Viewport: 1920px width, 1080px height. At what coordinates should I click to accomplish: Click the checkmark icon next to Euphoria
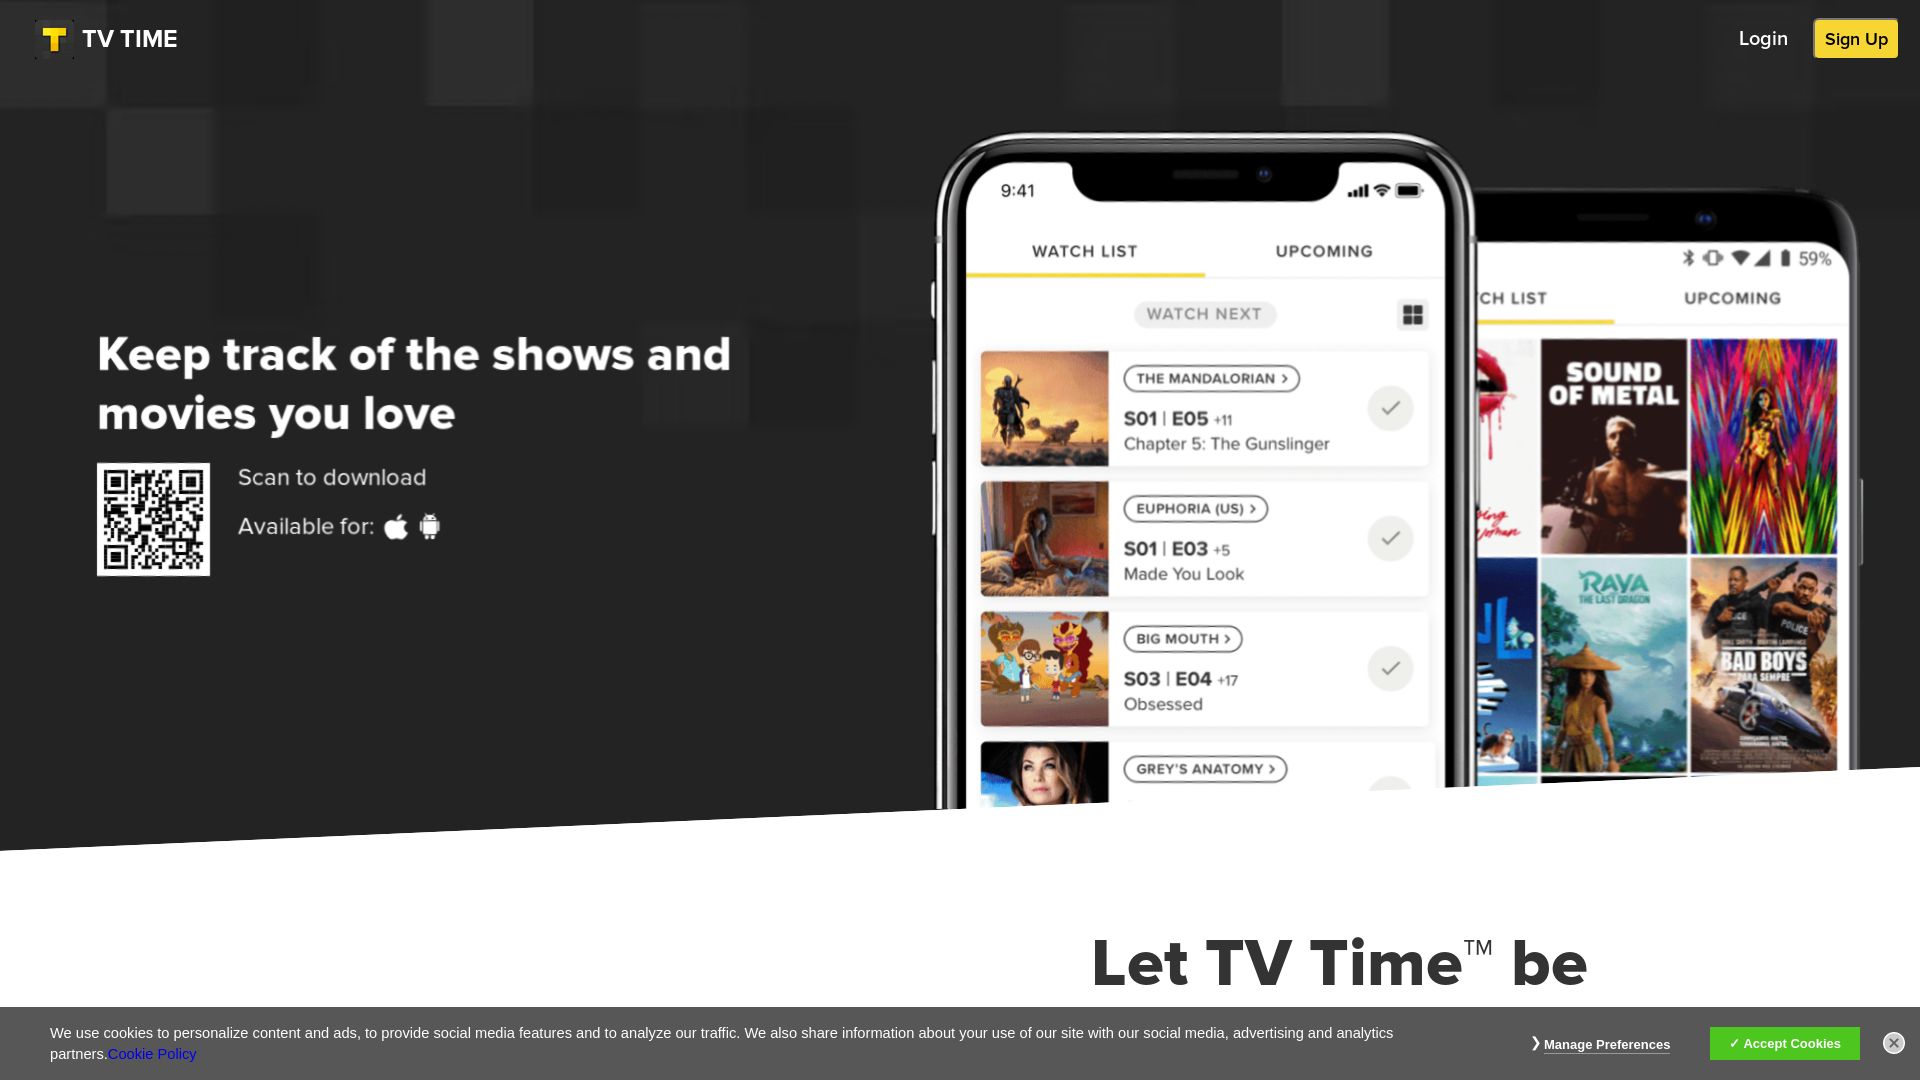[1390, 538]
